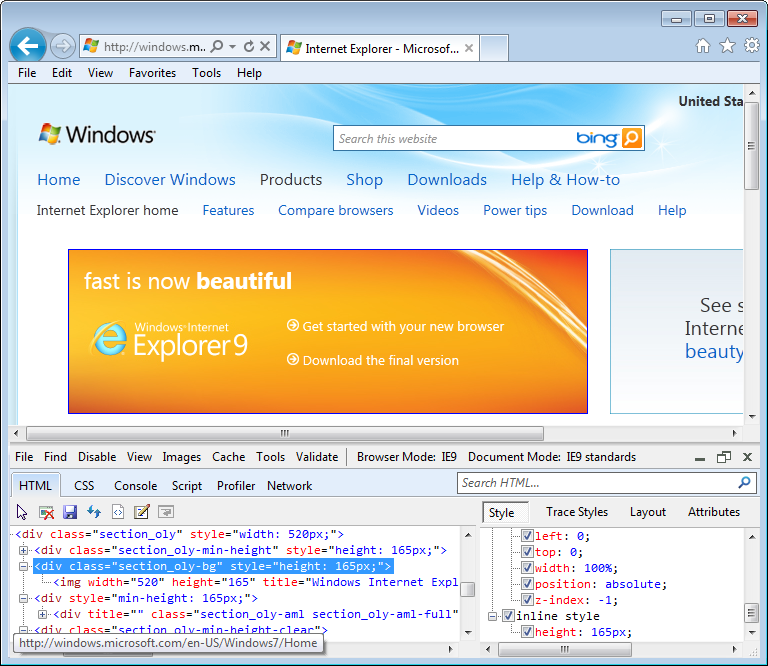
Task: Click Get started with your new browser
Action: tap(395, 326)
